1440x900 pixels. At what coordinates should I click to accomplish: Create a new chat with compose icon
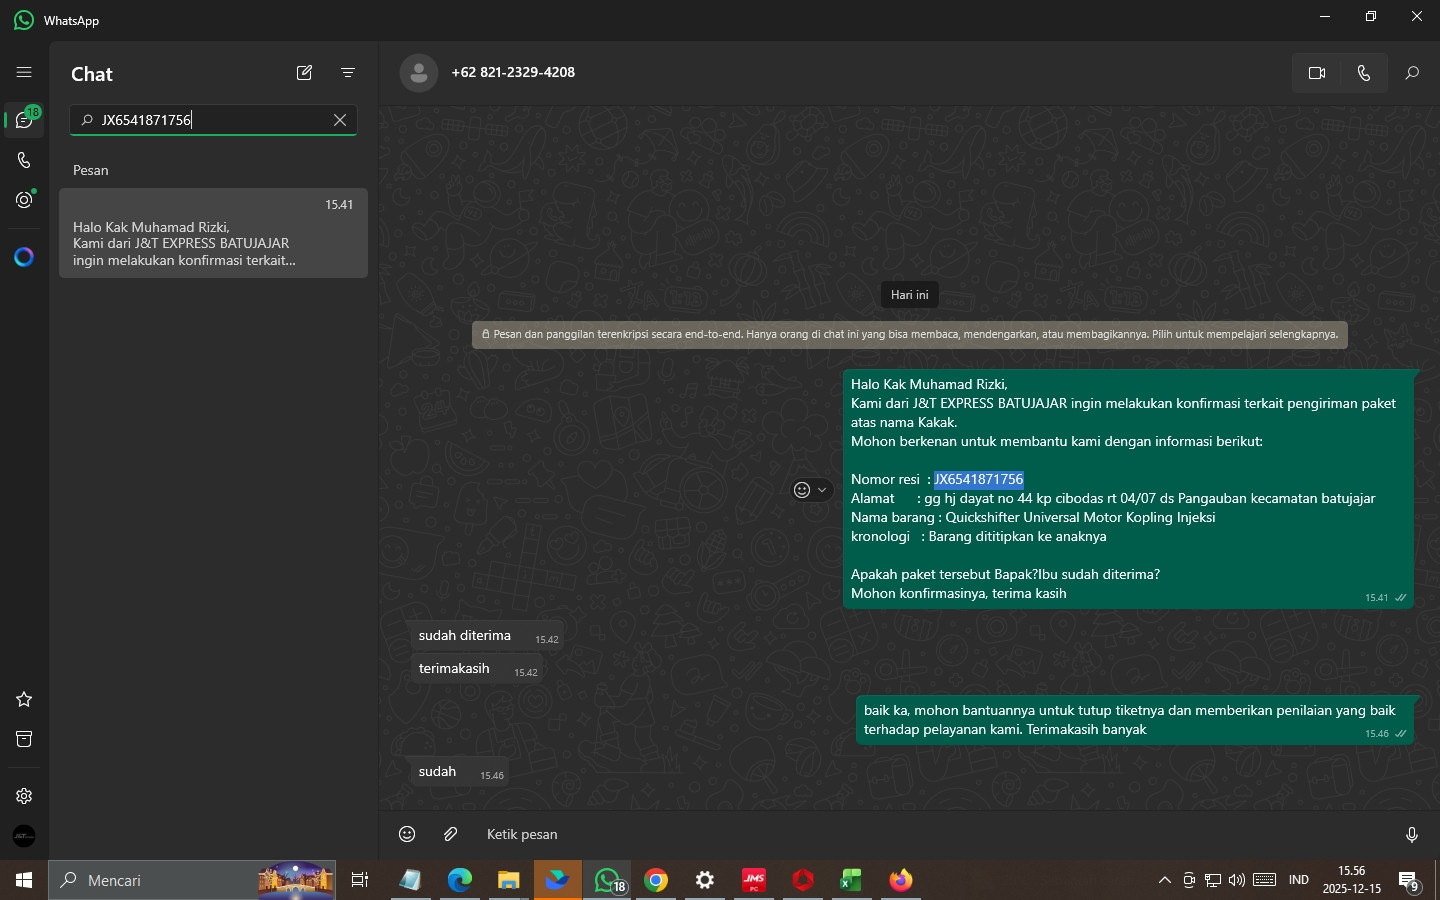click(305, 73)
